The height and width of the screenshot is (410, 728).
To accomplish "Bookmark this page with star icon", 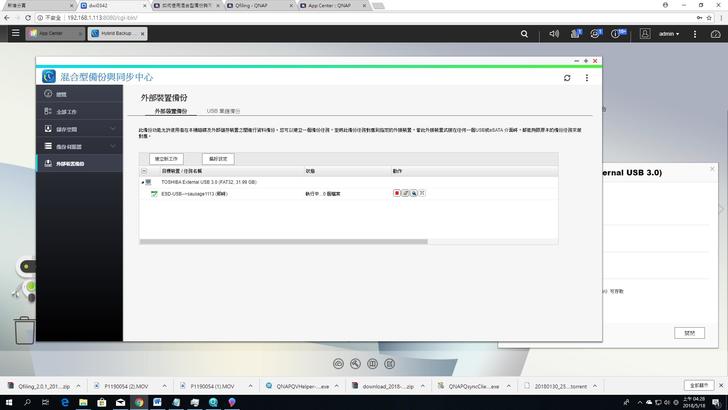I will [x=709, y=18].
